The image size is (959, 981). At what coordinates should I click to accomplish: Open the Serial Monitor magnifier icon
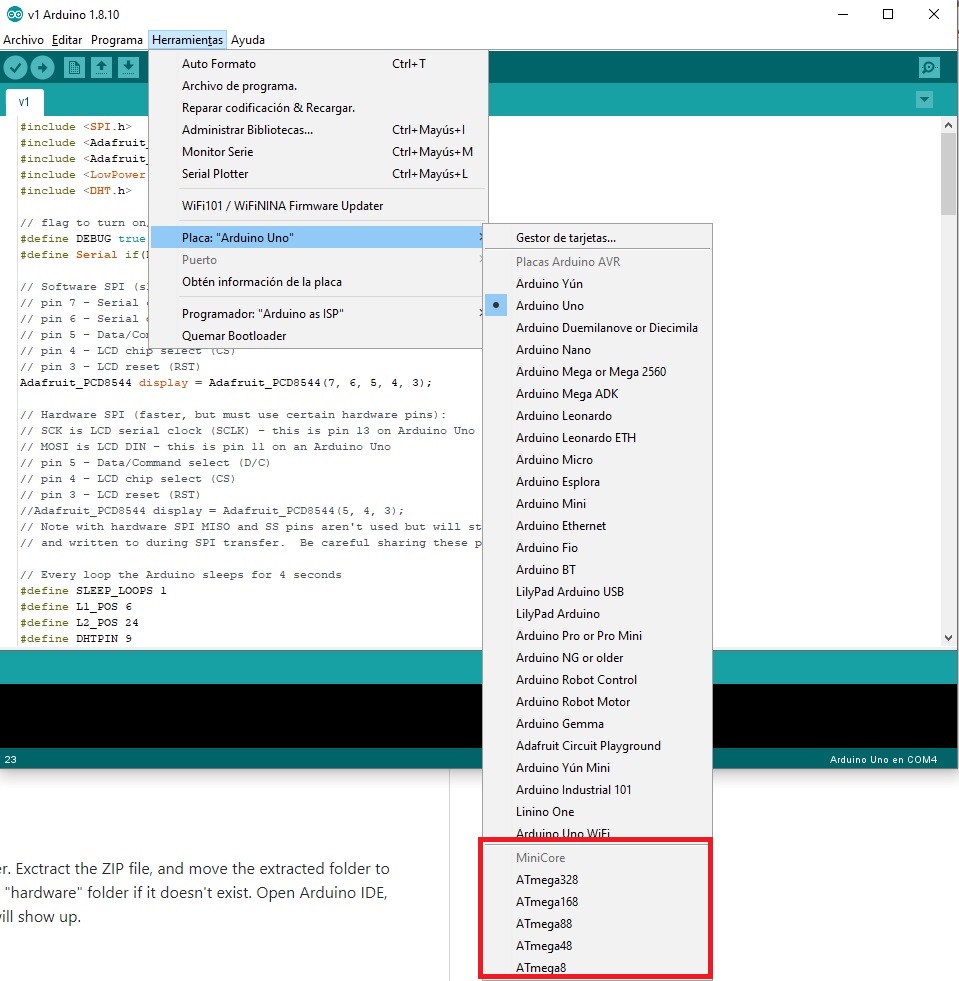tap(929, 68)
